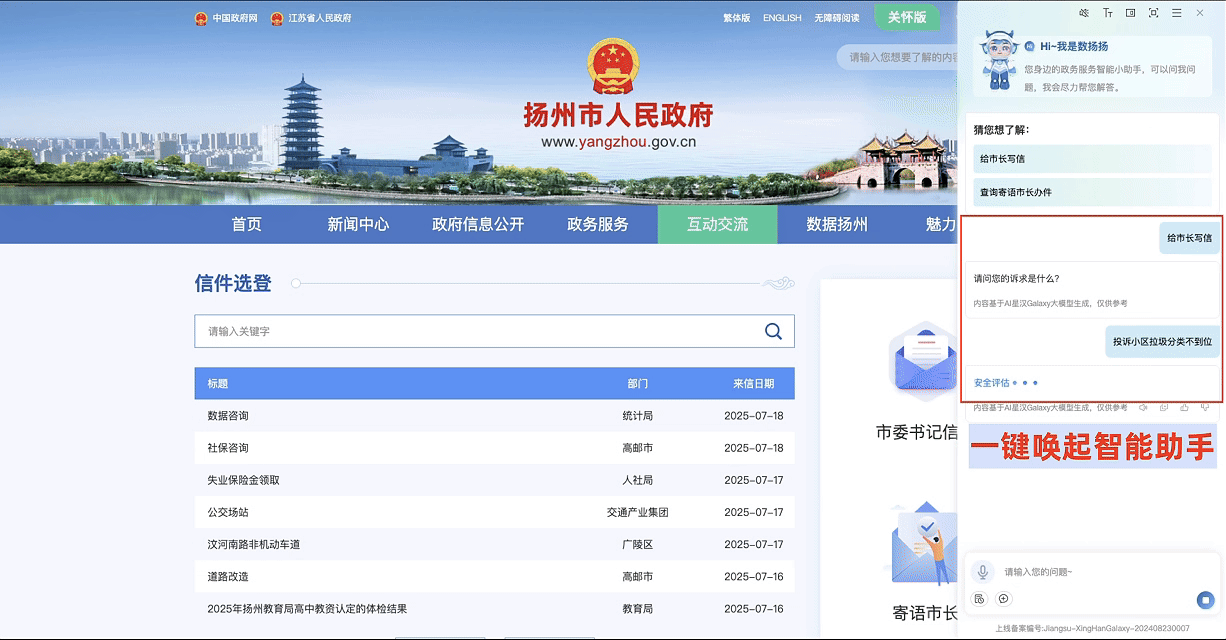Click the 关怀版 button in header
The width and height of the screenshot is (1226, 640).
[907, 17]
